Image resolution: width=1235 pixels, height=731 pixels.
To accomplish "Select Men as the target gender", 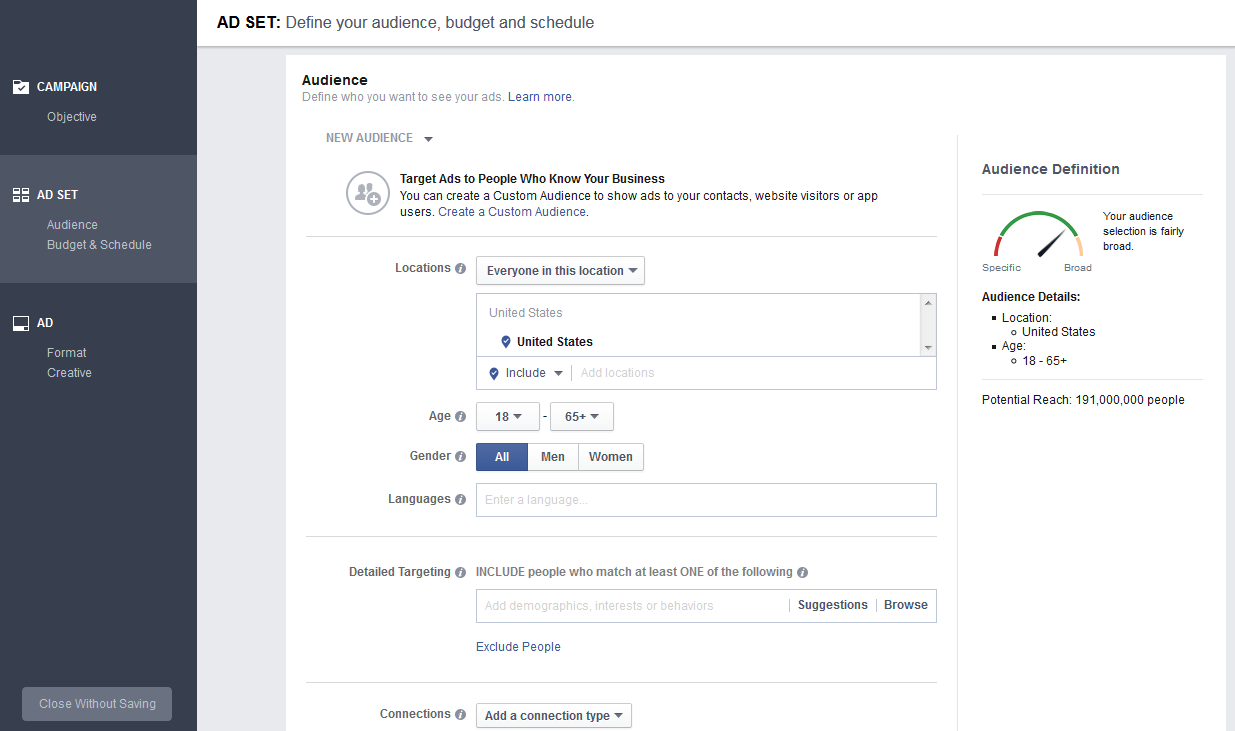I will 553,457.
